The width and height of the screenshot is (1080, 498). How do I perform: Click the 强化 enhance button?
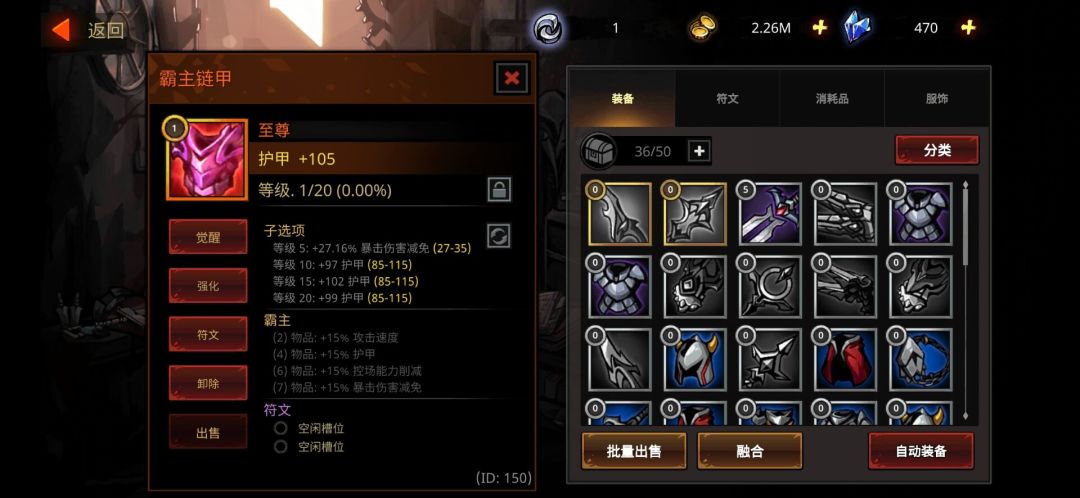tap(208, 285)
